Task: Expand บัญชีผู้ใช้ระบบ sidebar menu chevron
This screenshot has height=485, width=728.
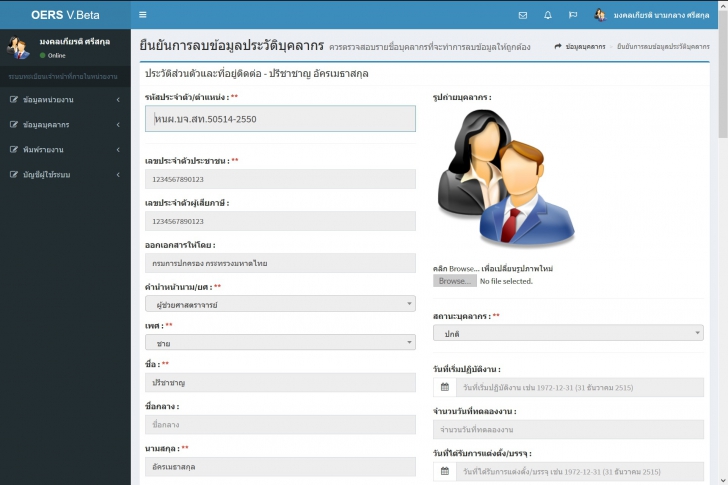Action: click(118, 175)
